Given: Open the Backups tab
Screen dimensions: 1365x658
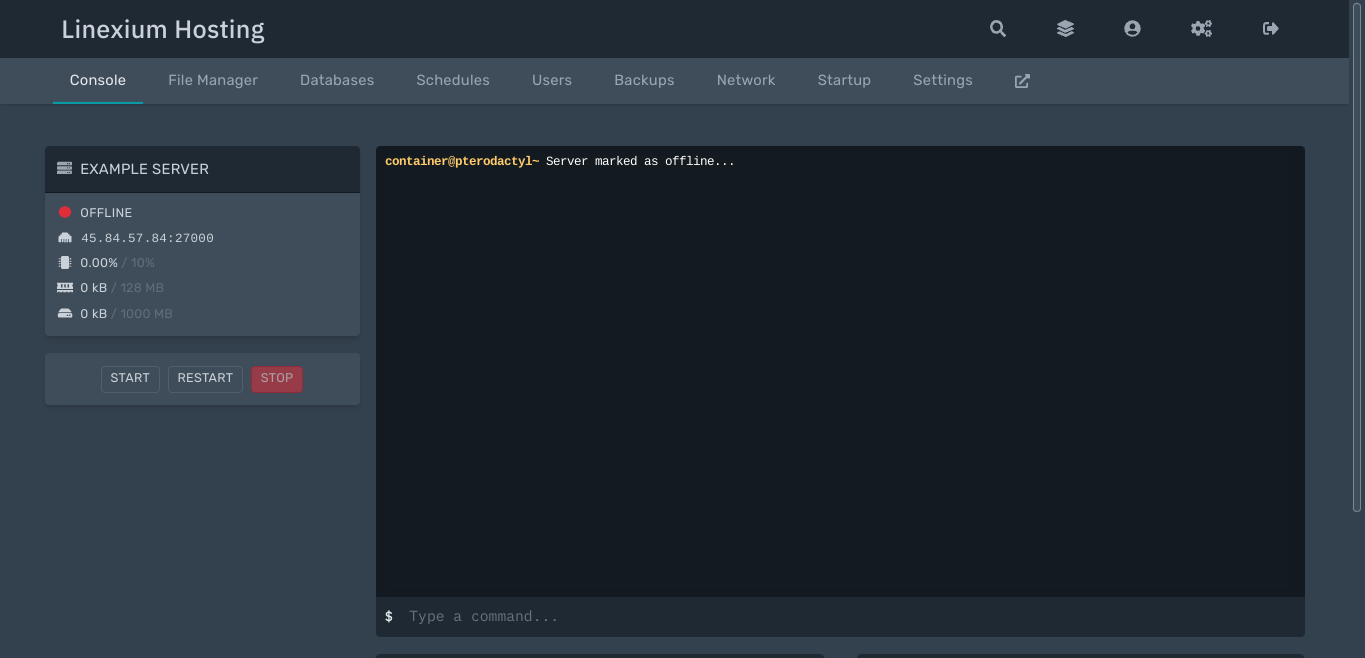Looking at the screenshot, I should tap(644, 80).
